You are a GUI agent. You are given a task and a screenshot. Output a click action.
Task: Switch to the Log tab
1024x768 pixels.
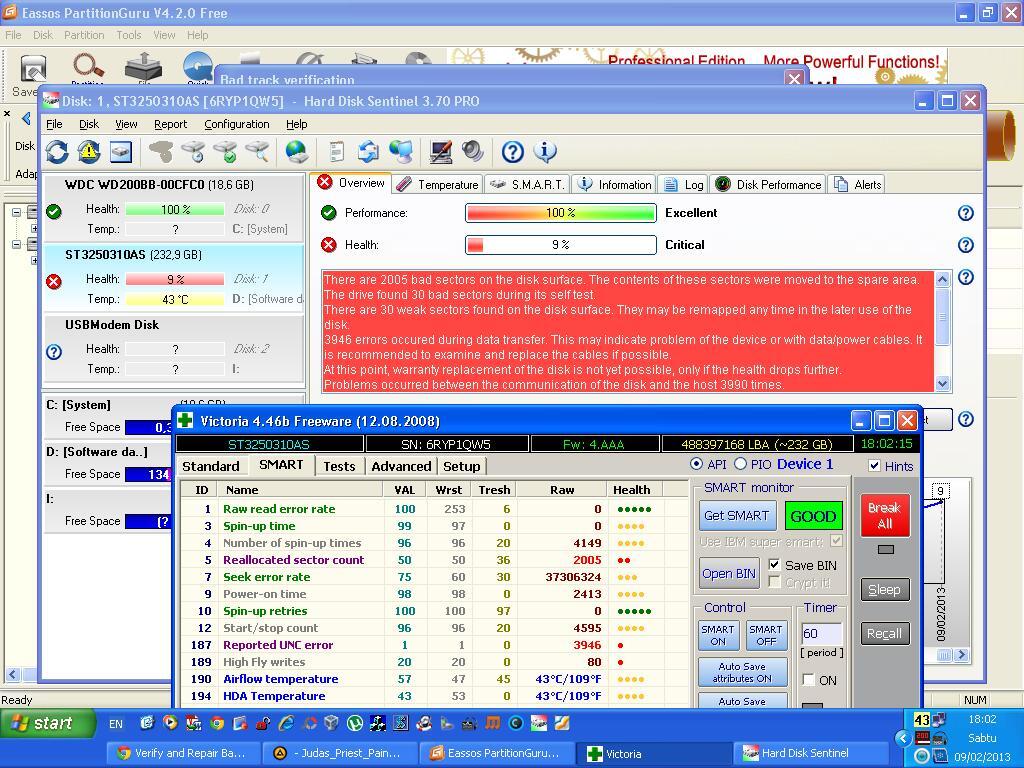pos(683,185)
